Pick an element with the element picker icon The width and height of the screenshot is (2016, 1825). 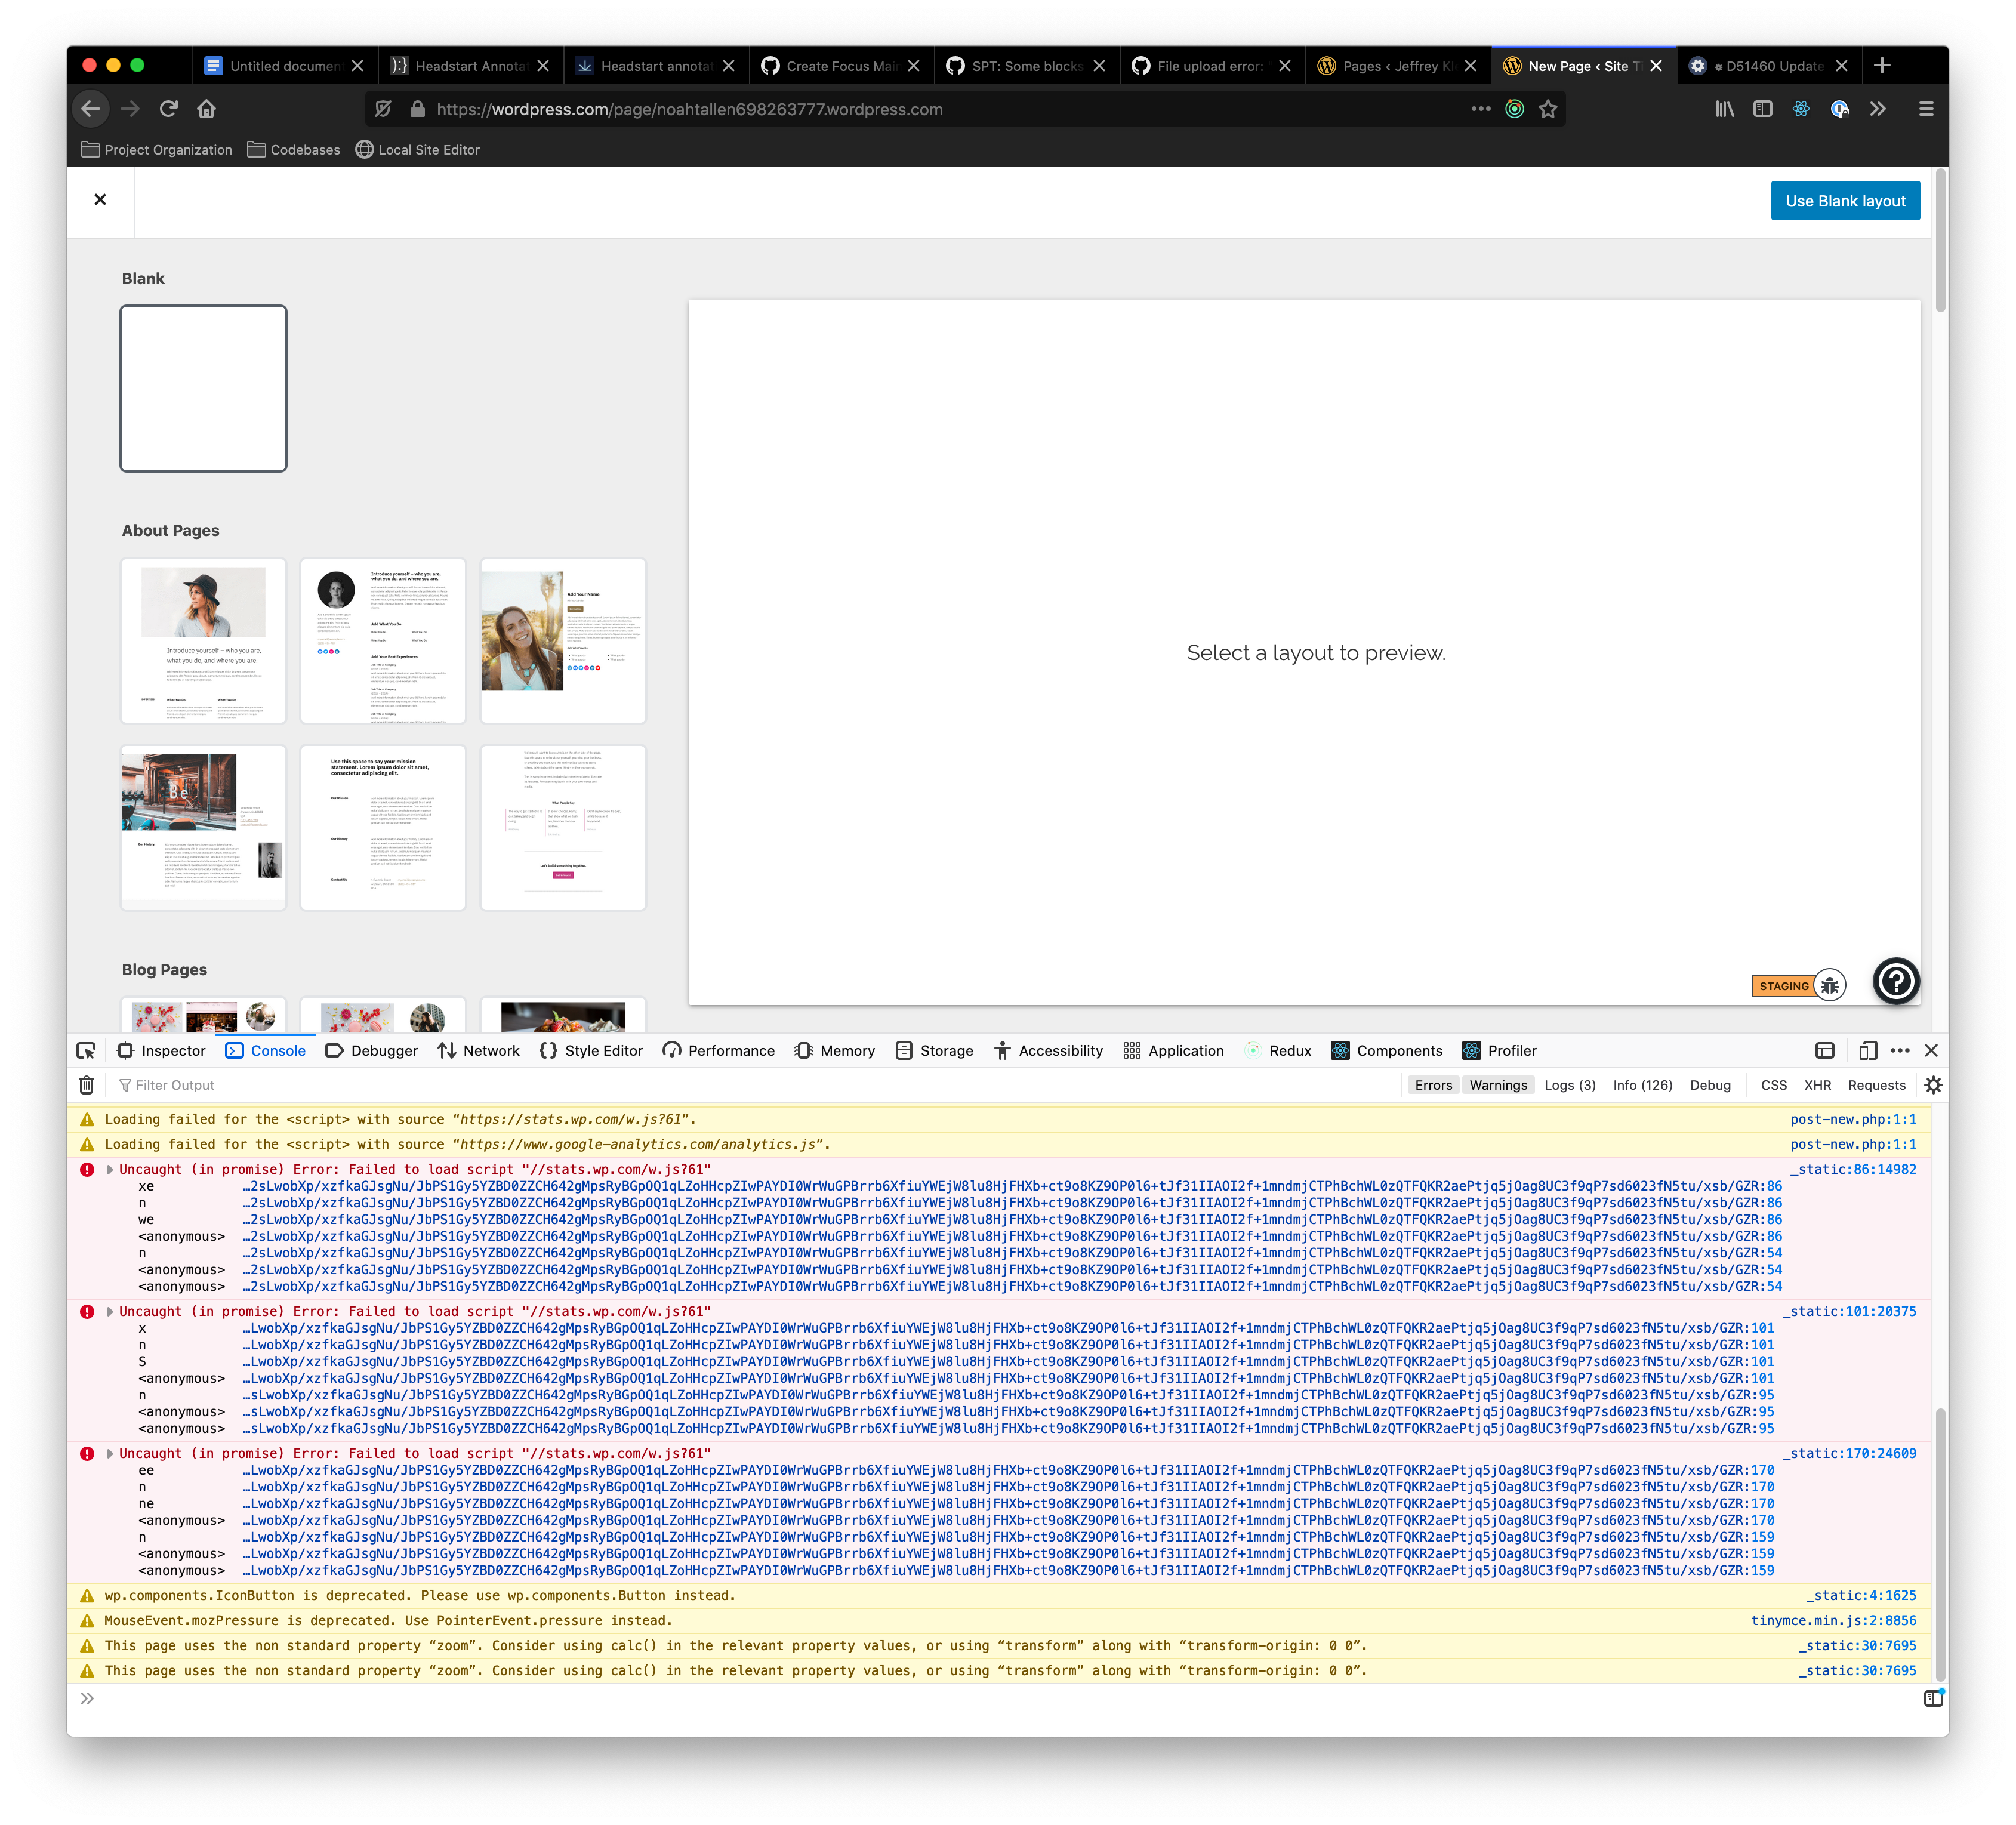[x=86, y=1050]
